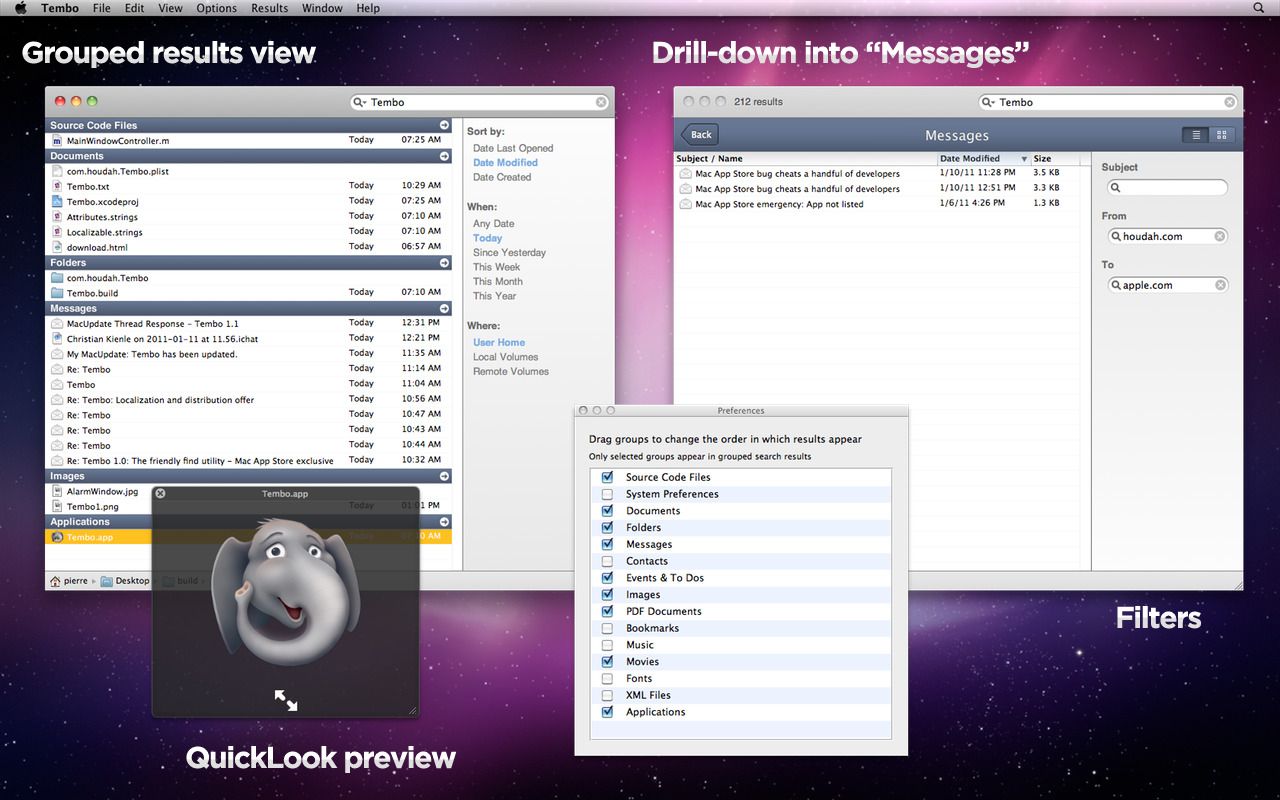Viewport: 1280px width, 800px height.
Task: Select Tembo.xcodeproj file icon
Action: 57,202
